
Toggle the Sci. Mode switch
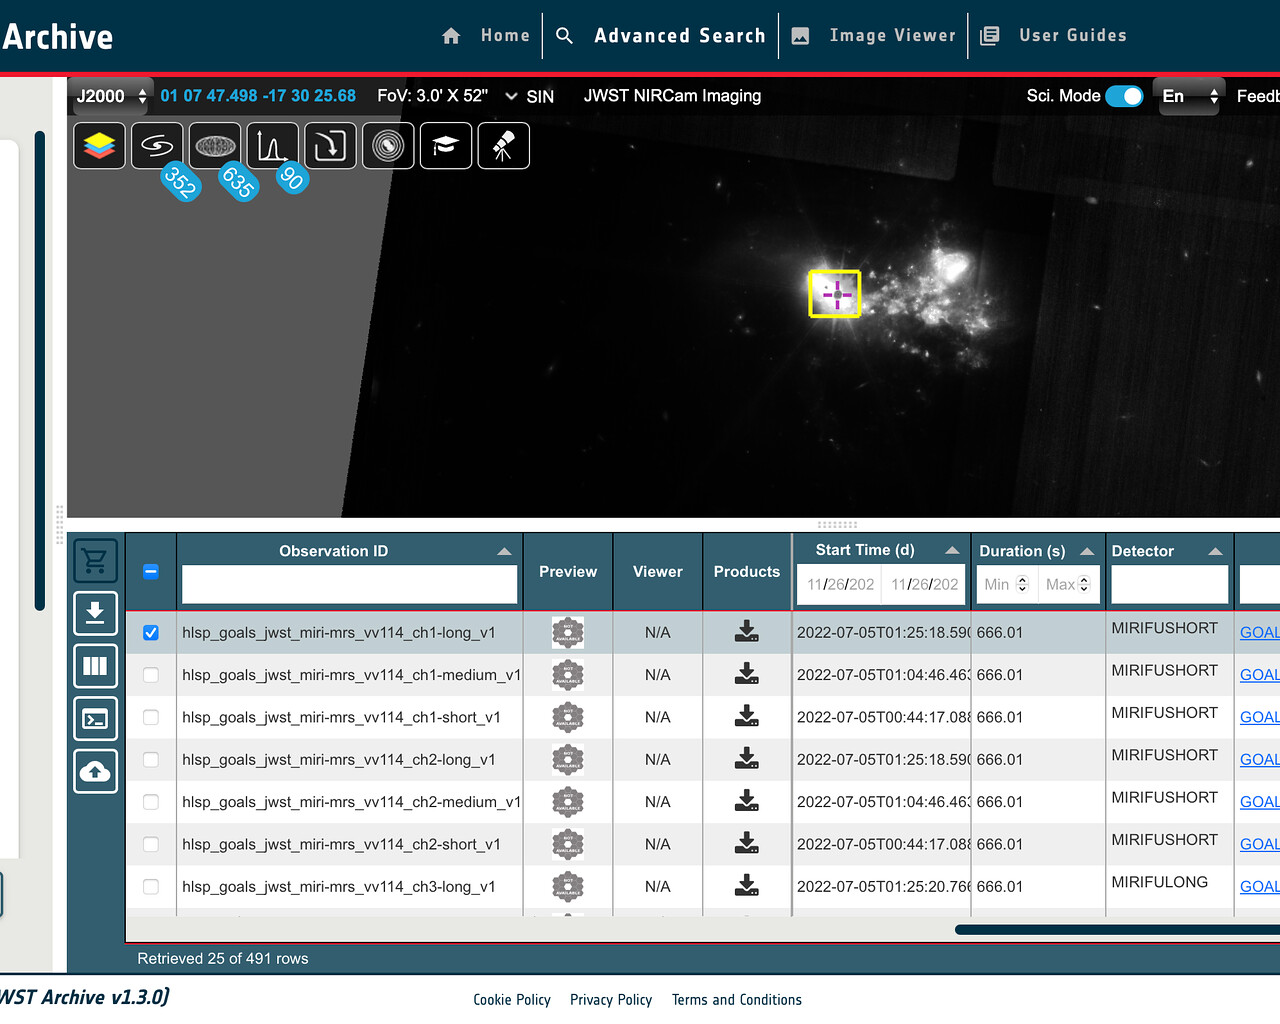click(x=1124, y=96)
